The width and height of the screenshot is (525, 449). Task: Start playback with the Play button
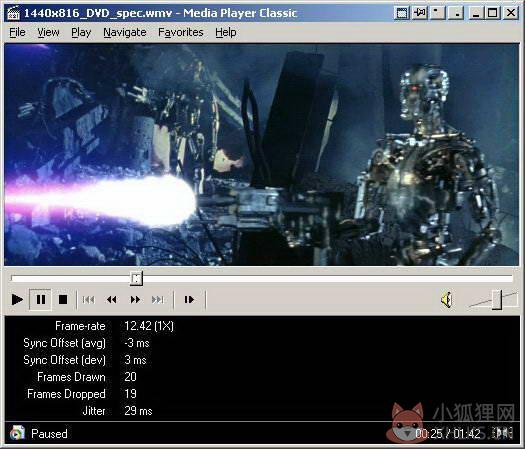tap(17, 299)
